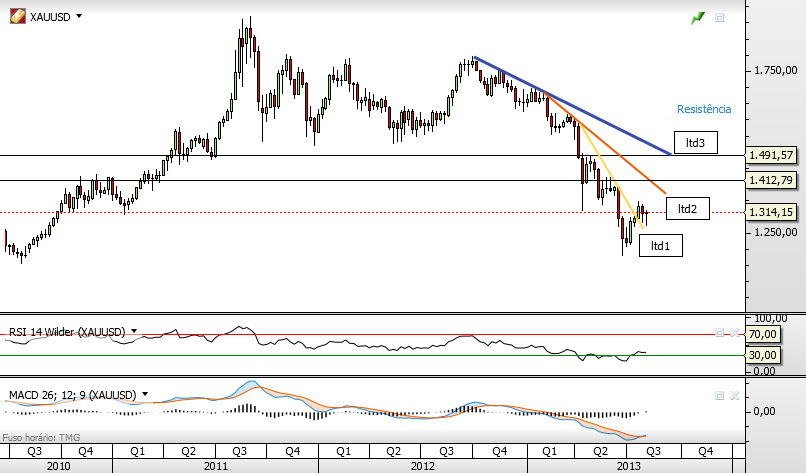Click the Resistência text annotation
This screenshot has height=473, width=806.
704,109
